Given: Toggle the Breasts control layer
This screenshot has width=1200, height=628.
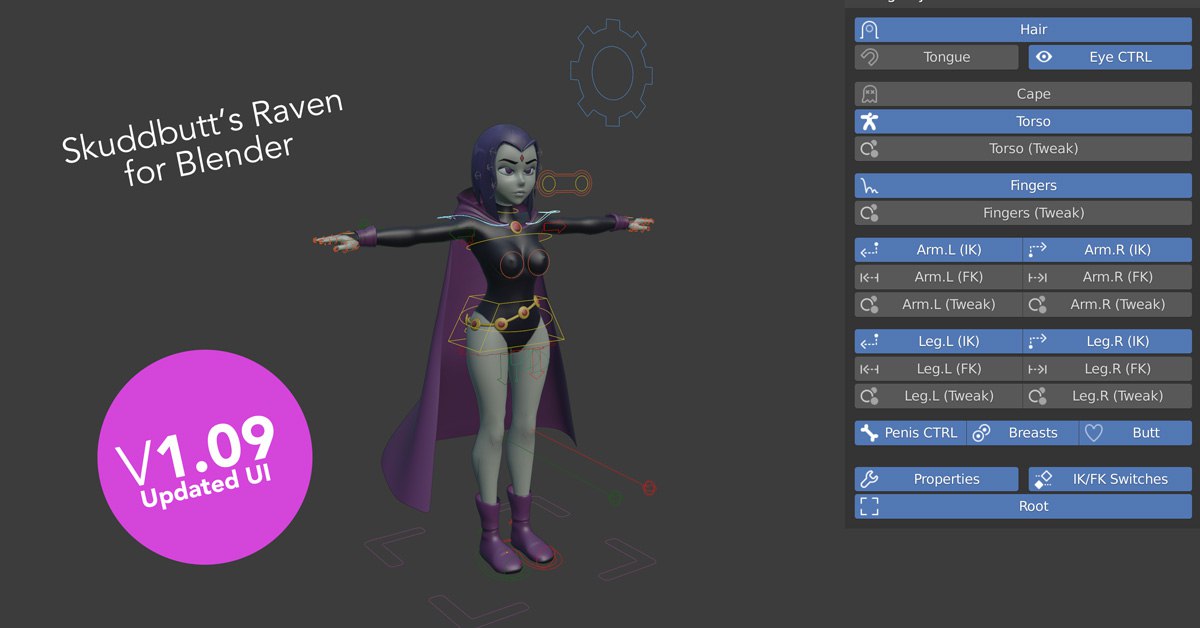Looking at the screenshot, I should click(1023, 432).
